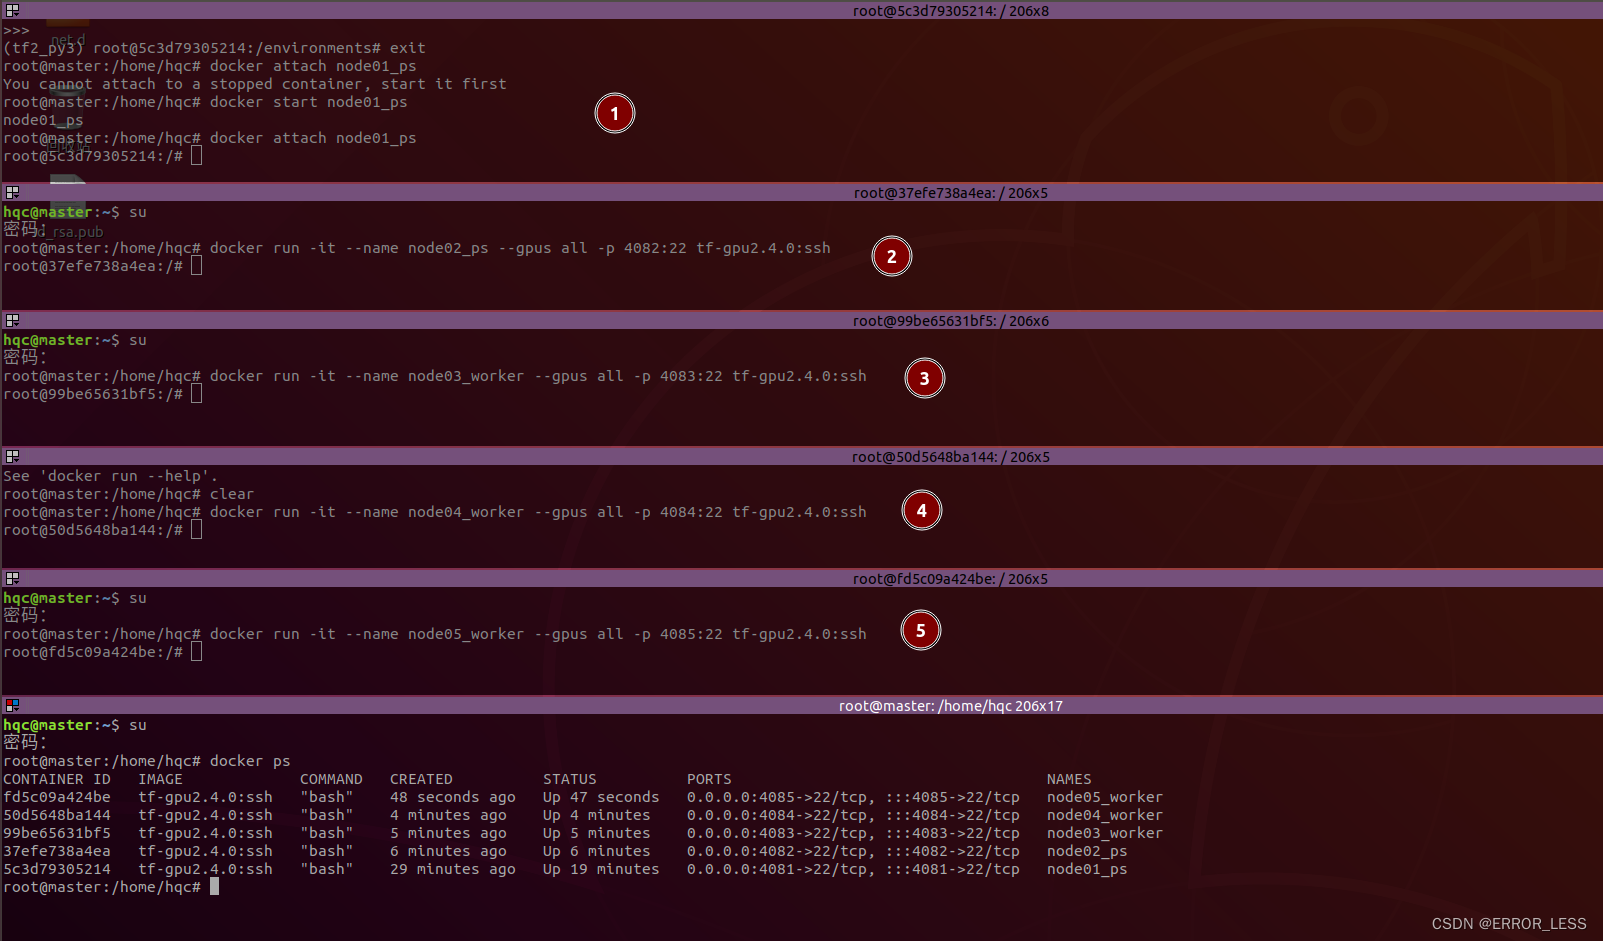The height and width of the screenshot is (941, 1603).
Task: Click the STATUS column header
Action: click(x=570, y=779)
